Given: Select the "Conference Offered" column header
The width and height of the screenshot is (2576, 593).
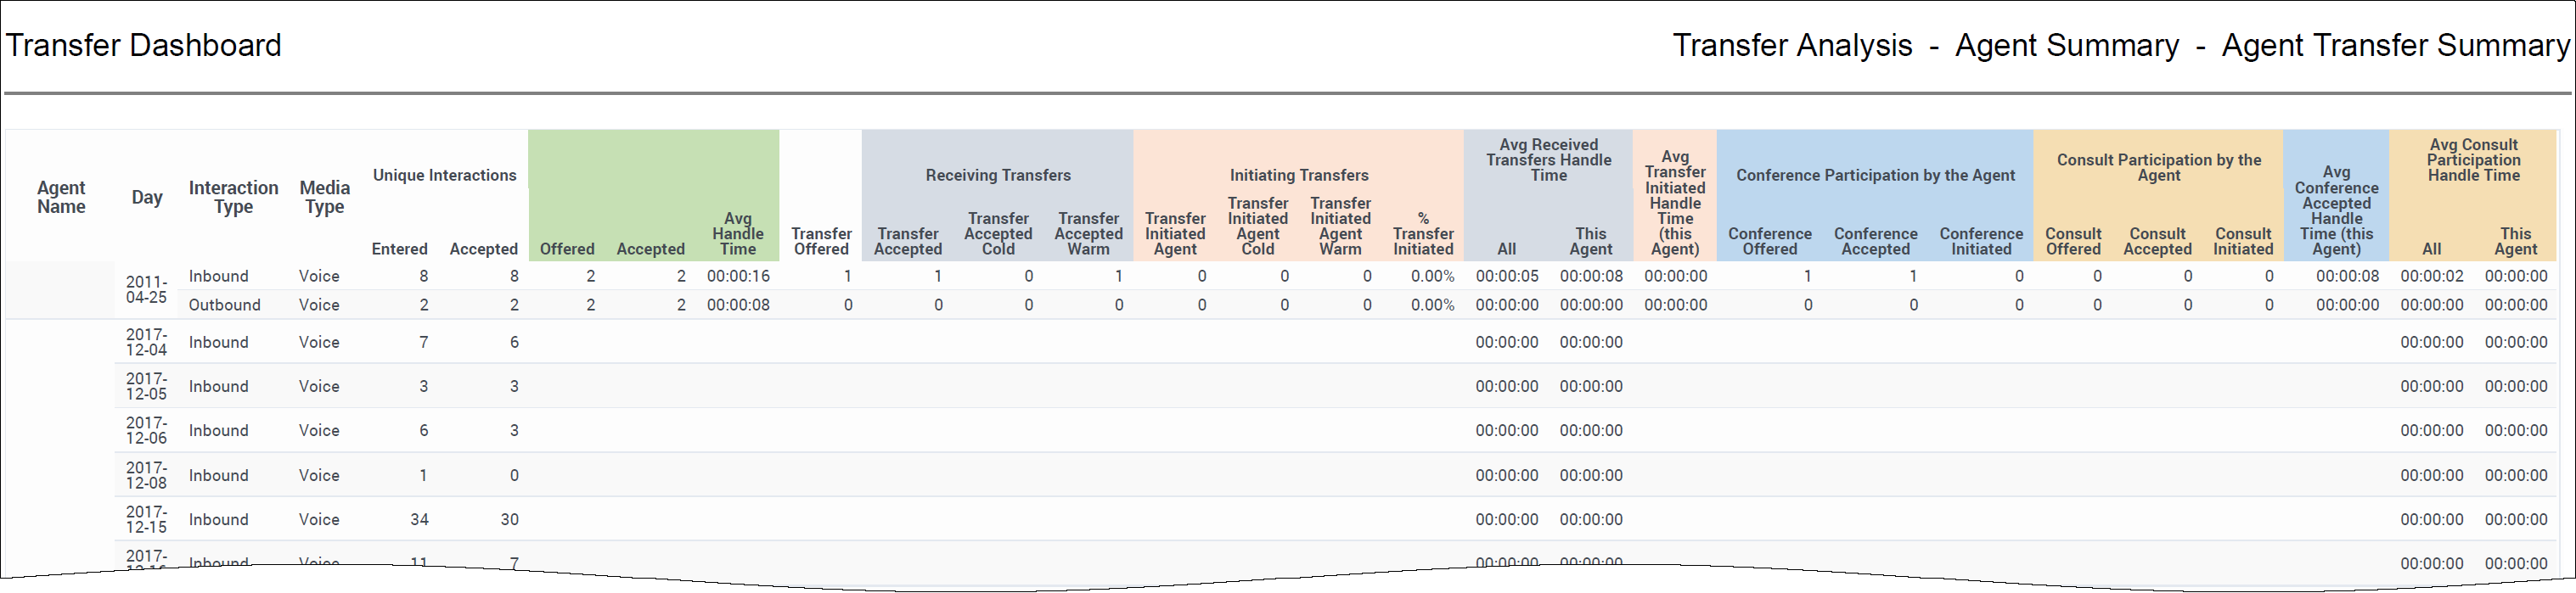Looking at the screenshot, I should point(1770,241).
